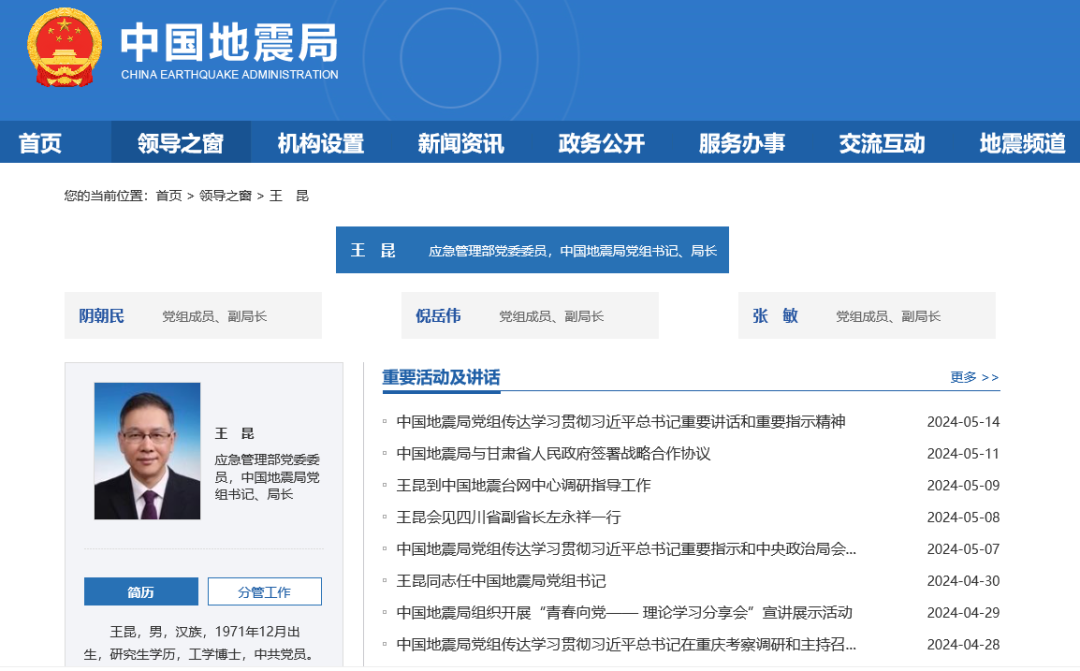Open article 王昆到中国地震台网中心调研指导工作

pyautogui.click(x=523, y=485)
